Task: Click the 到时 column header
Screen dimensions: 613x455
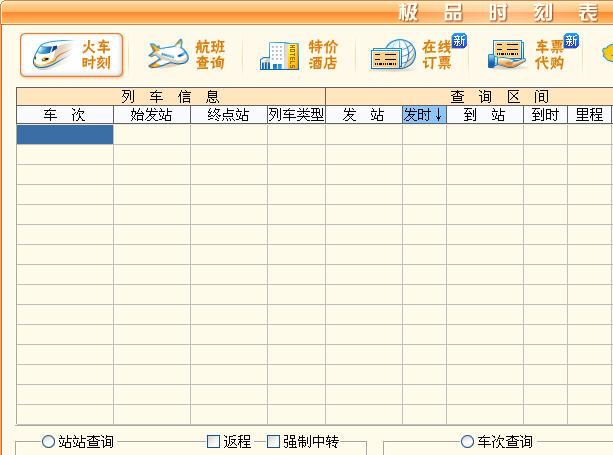Action: [545, 115]
